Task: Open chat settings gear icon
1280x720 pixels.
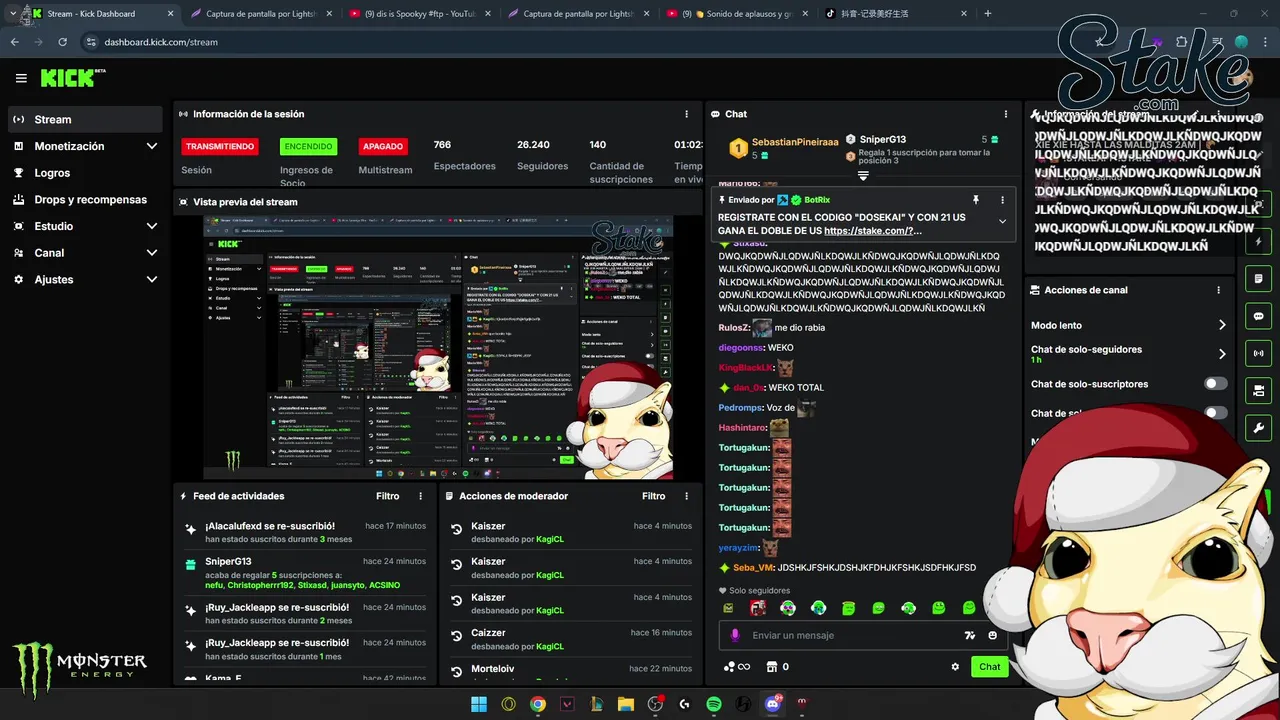Action: 955,667
